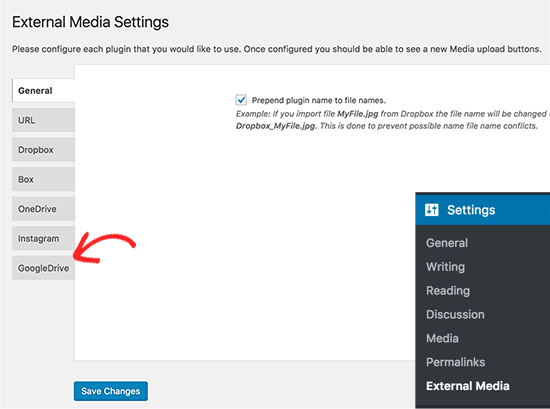Open the General plugin tab
The height and width of the screenshot is (409, 550).
click(x=43, y=90)
